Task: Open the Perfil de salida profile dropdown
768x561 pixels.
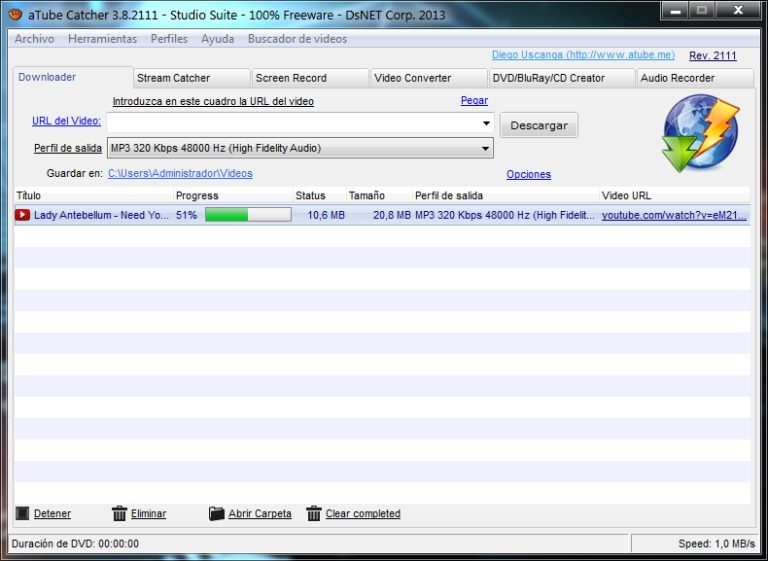Action: pyautogui.click(x=300, y=148)
